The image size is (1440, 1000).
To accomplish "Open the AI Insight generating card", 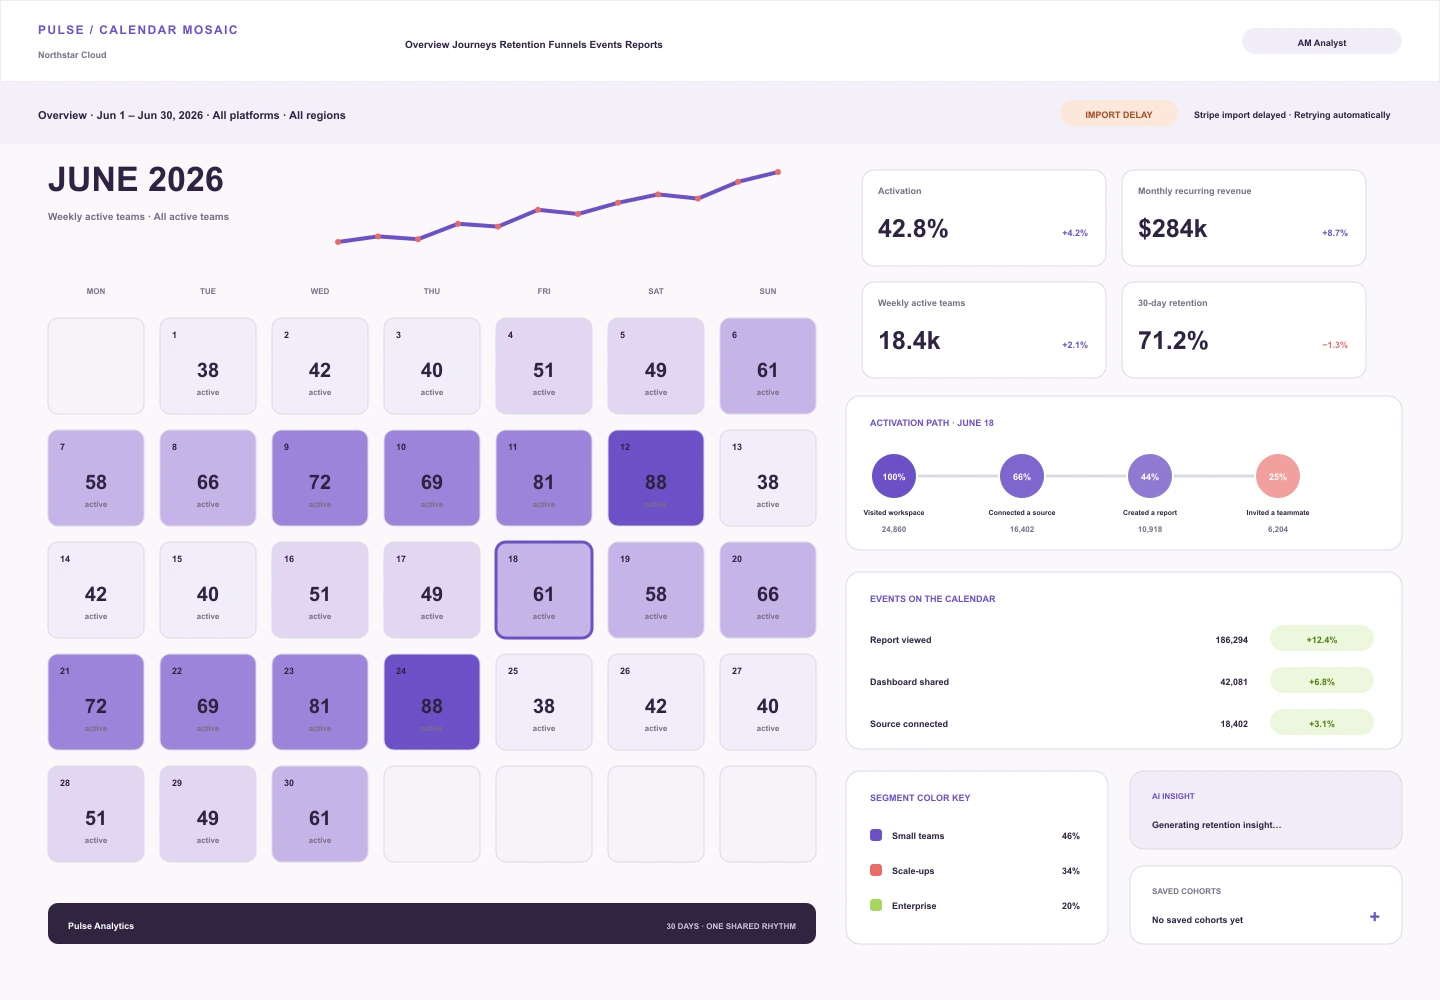I will click(x=1266, y=810).
